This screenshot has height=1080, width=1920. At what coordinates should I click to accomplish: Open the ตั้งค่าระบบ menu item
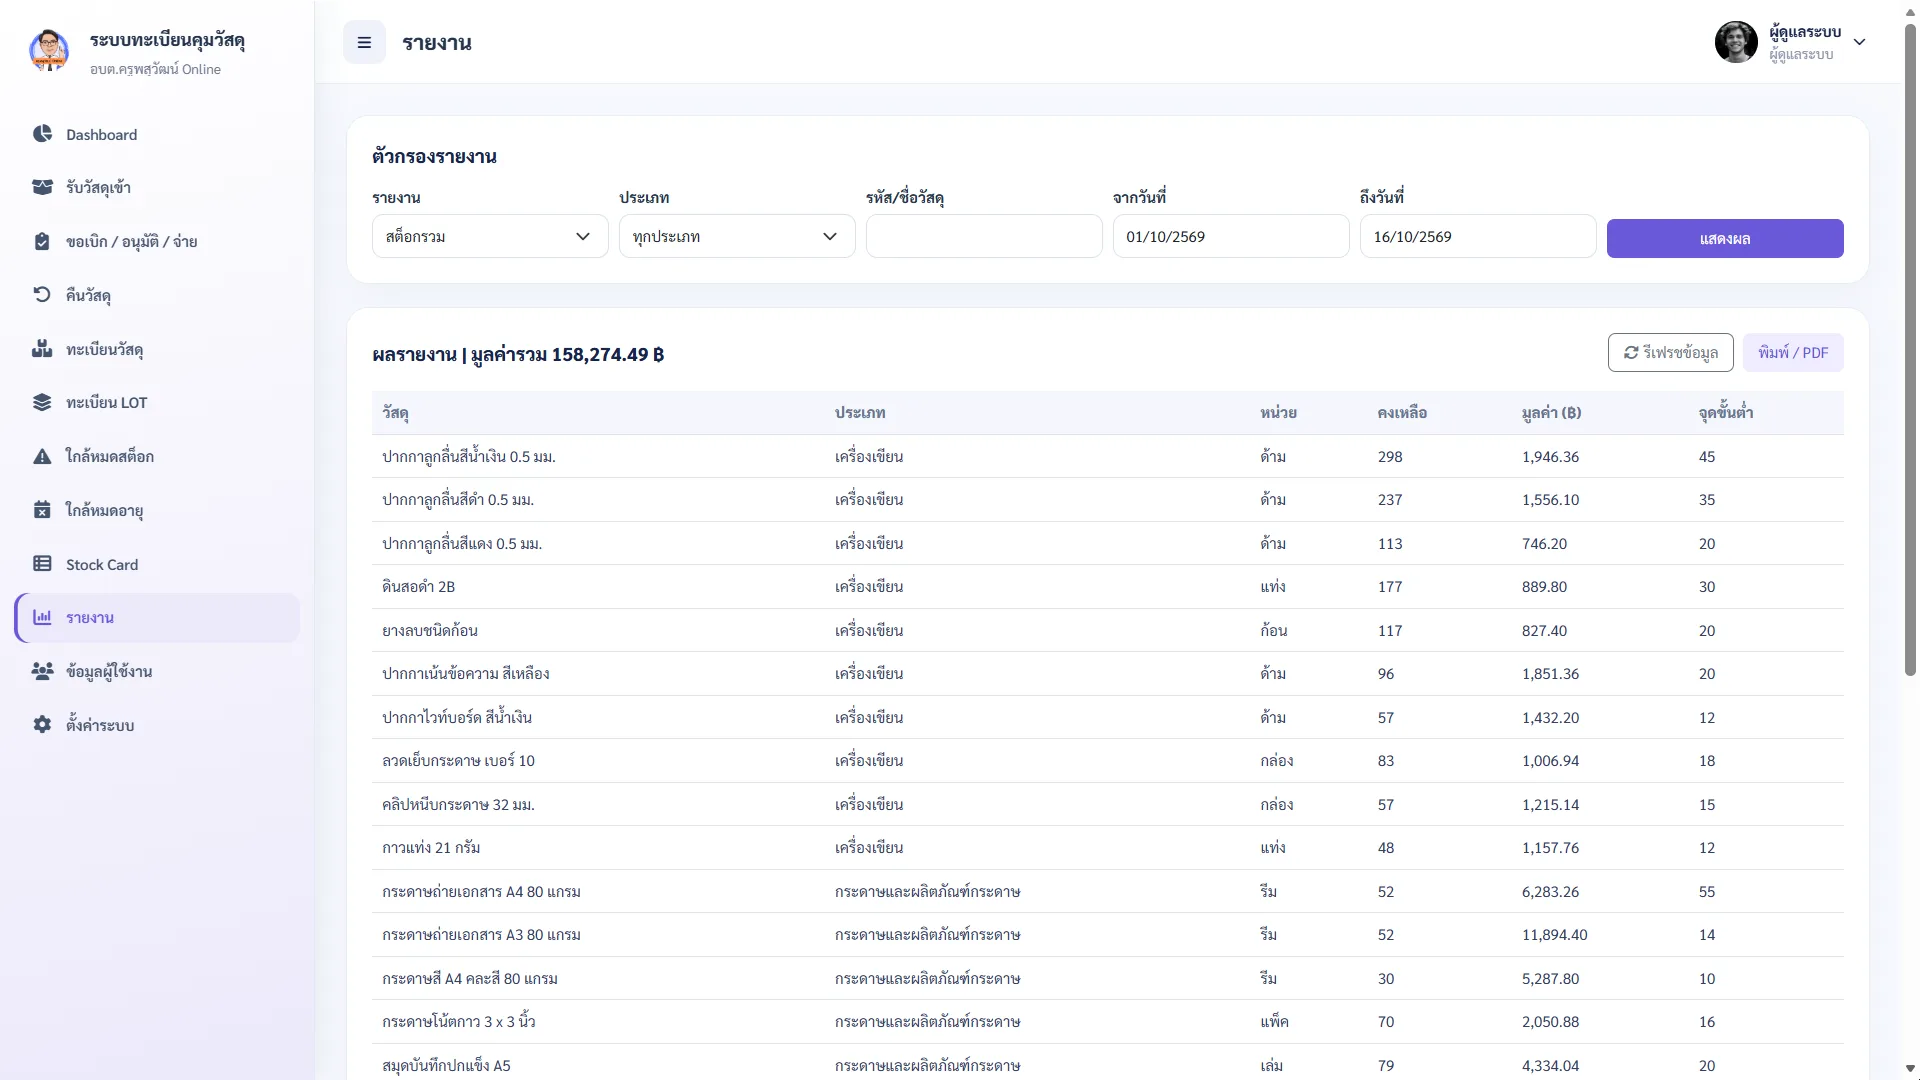[x=157, y=724]
